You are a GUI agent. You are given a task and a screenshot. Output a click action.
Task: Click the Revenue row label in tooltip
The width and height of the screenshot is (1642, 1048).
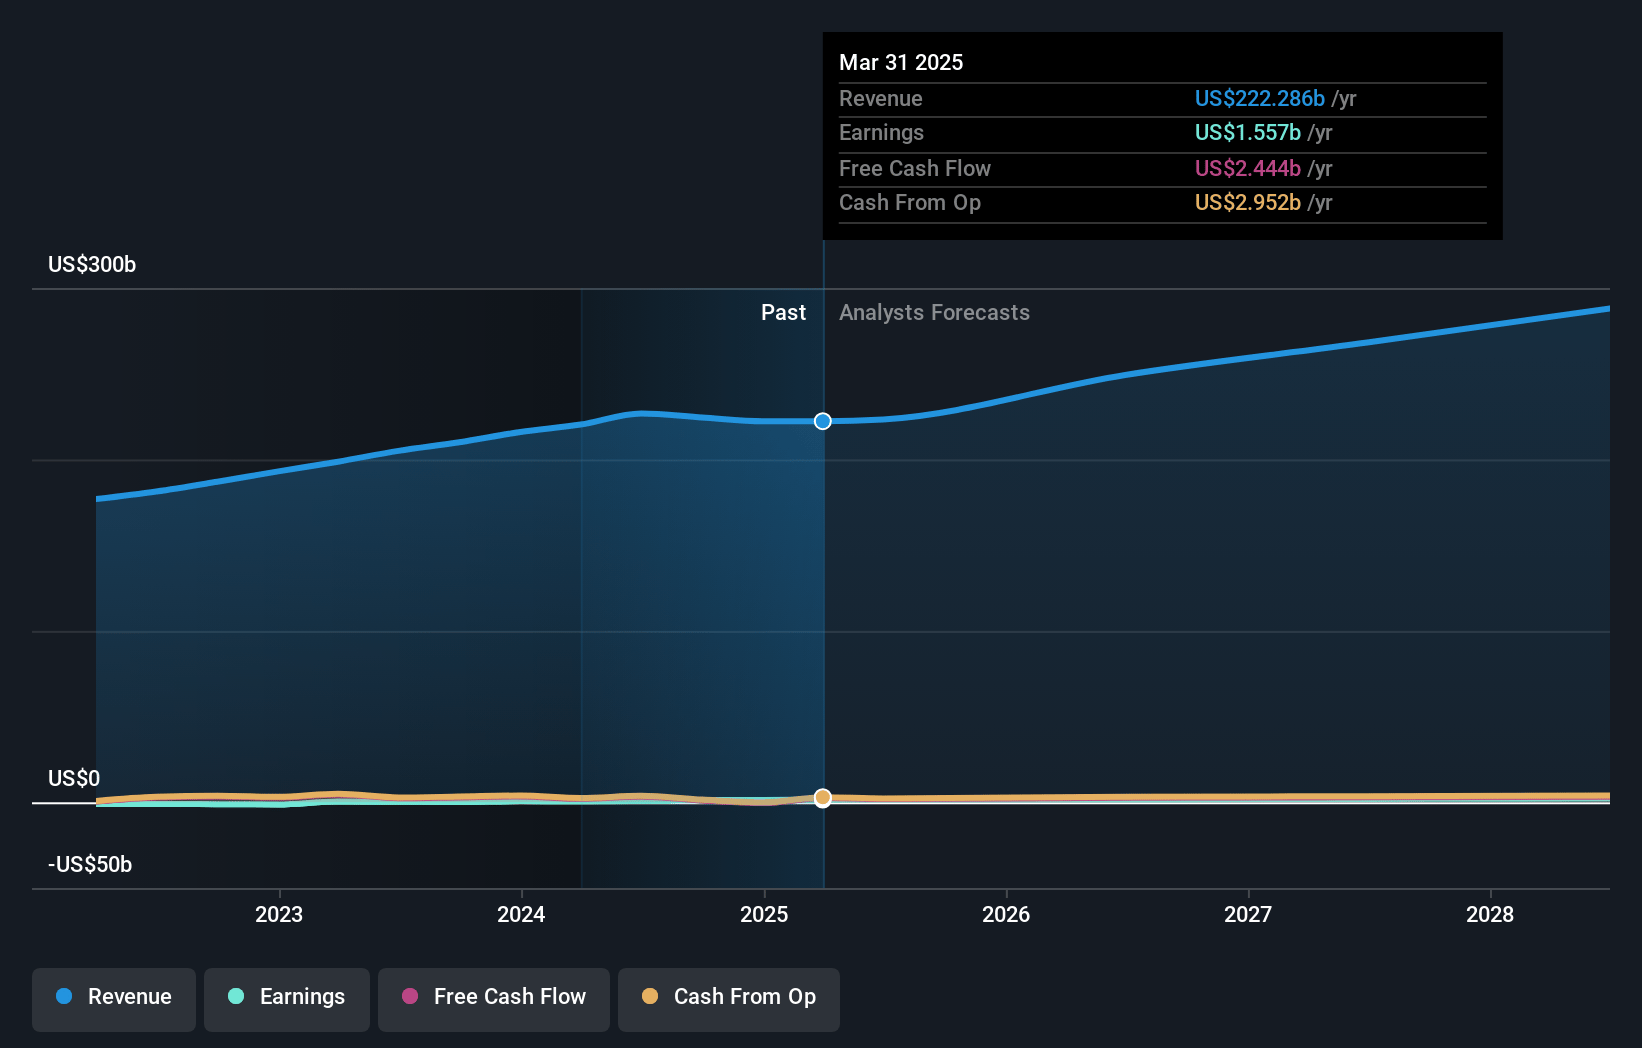pyautogui.click(x=881, y=98)
